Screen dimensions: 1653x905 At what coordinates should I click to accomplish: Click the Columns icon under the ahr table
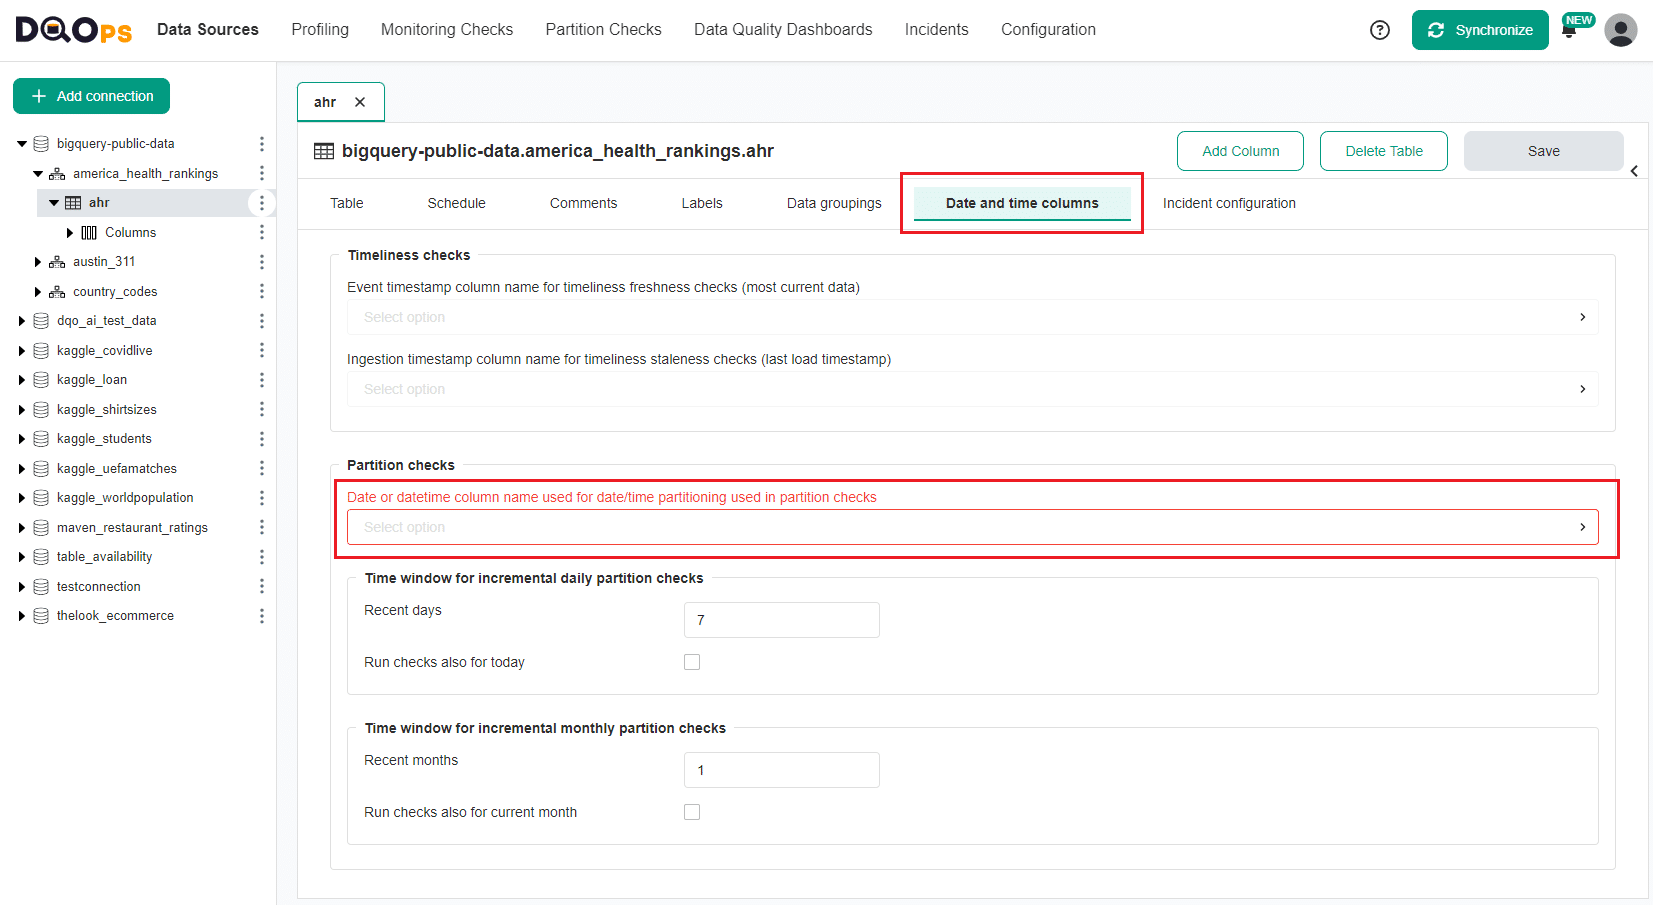pyautogui.click(x=88, y=232)
